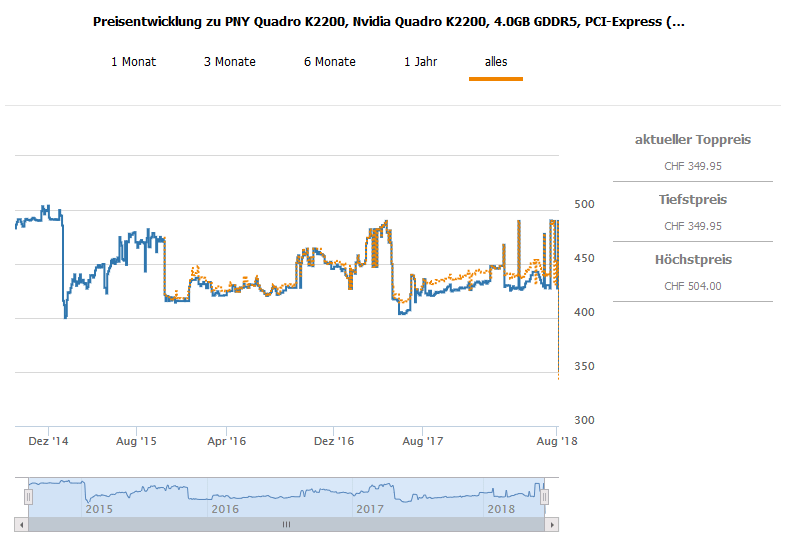
Task: Click the Aug '15 x-axis label
Action: [x=135, y=441]
